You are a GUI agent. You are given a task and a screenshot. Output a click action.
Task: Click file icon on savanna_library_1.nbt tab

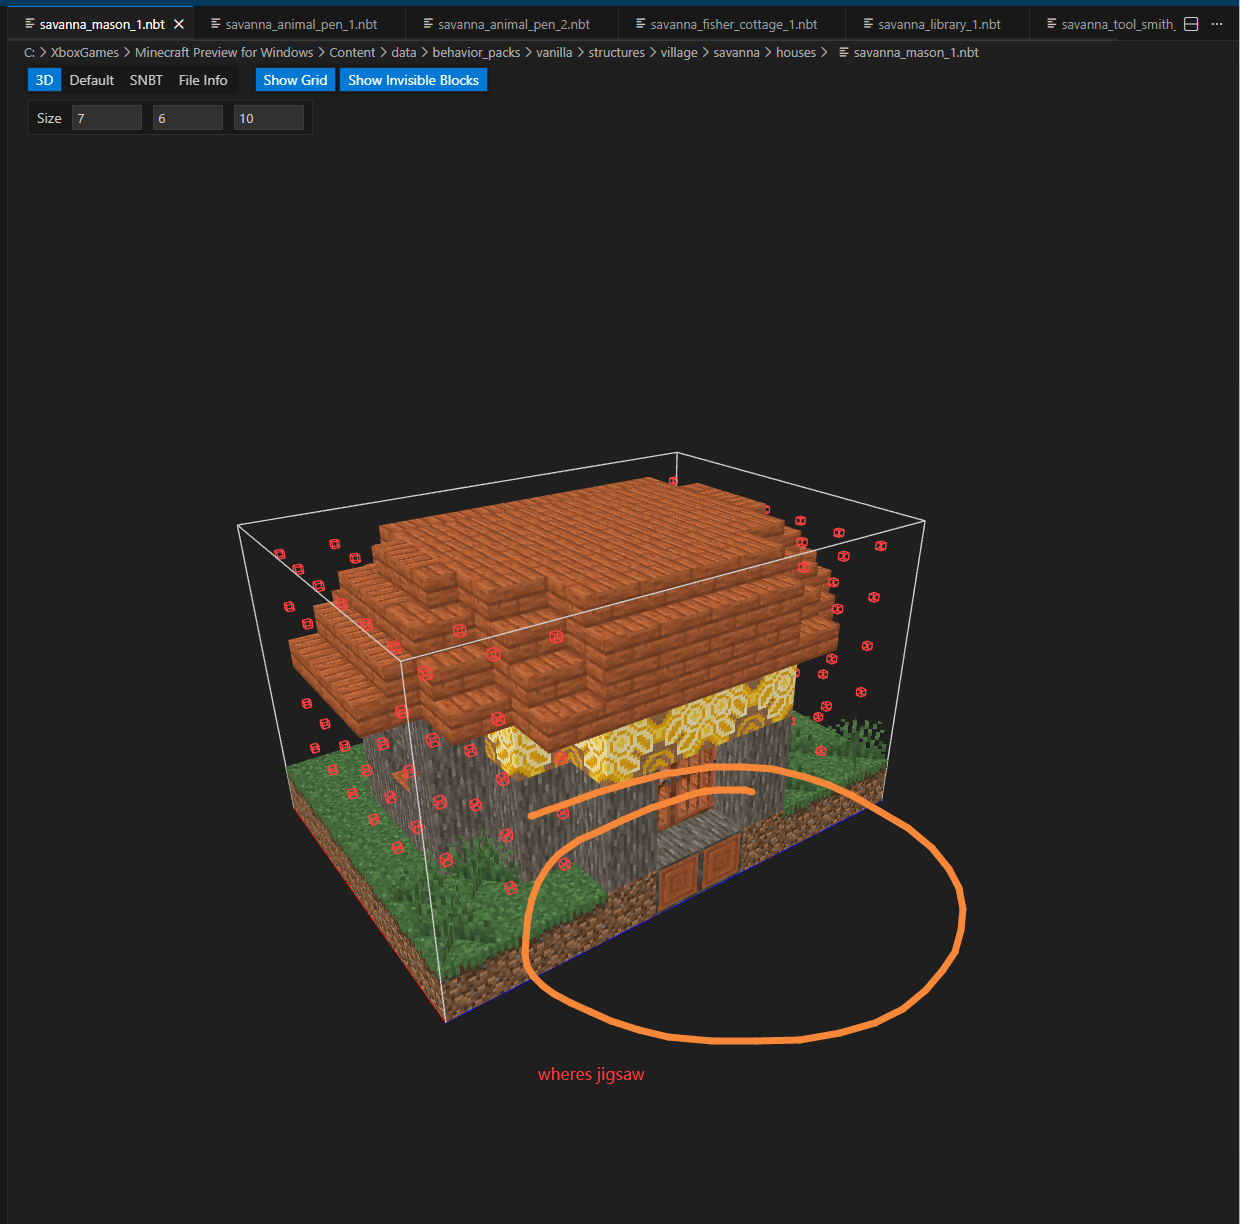click(x=868, y=24)
